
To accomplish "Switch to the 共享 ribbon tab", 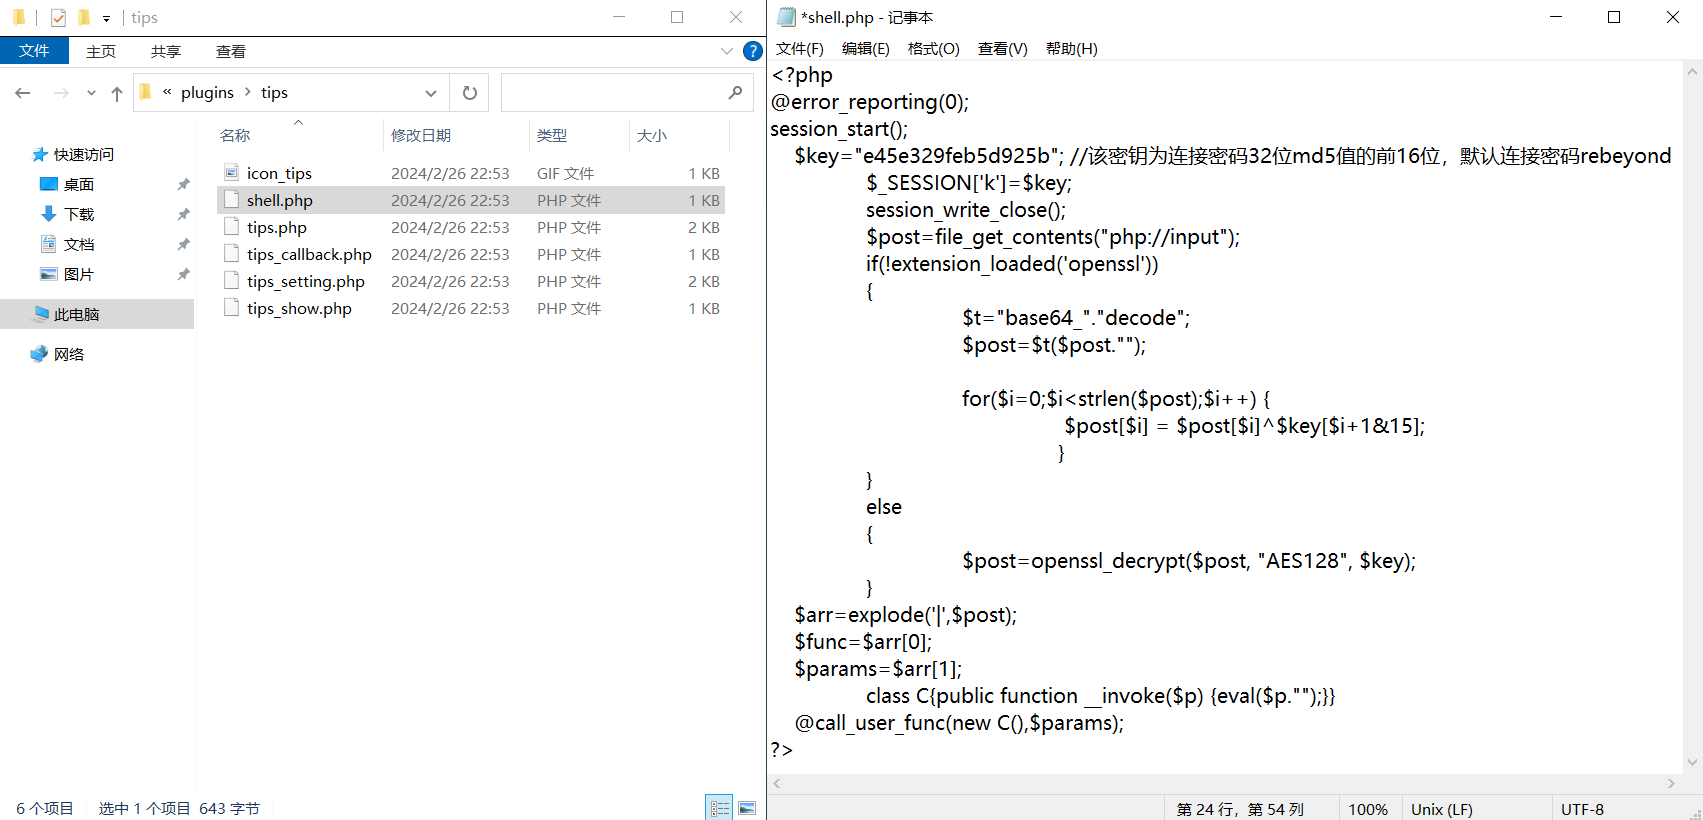I will tap(166, 51).
